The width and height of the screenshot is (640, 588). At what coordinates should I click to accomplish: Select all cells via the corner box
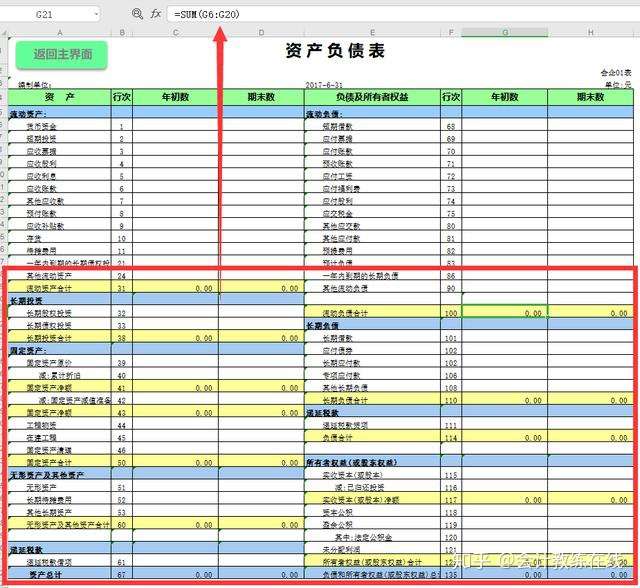tap(4, 32)
